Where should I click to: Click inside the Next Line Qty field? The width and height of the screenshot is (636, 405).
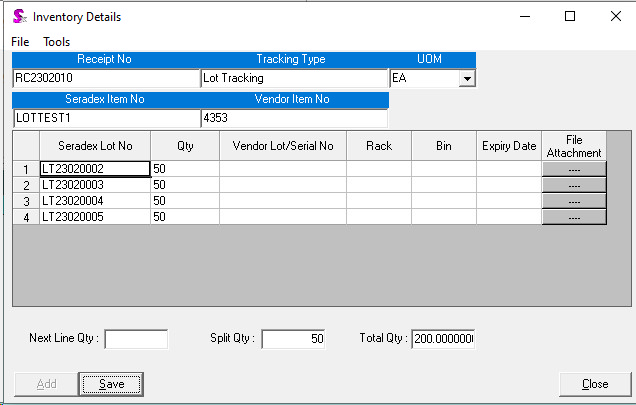pyautogui.click(x=136, y=339)
